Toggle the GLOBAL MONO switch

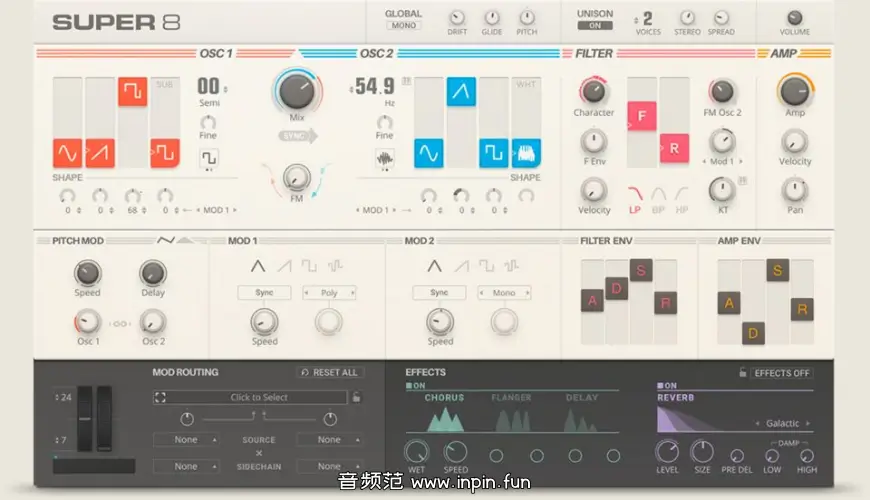(404, 25)
